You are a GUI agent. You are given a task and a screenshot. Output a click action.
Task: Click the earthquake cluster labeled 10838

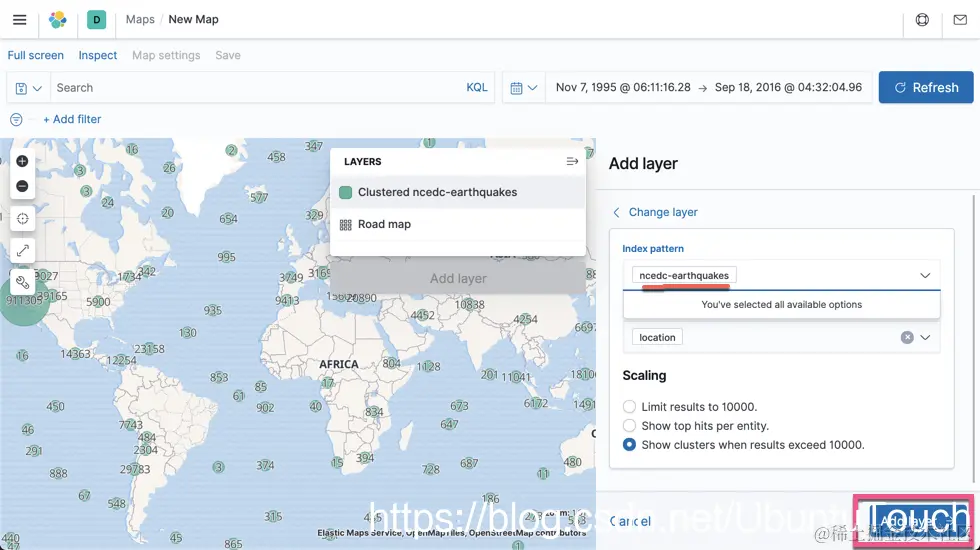(469, 305)
